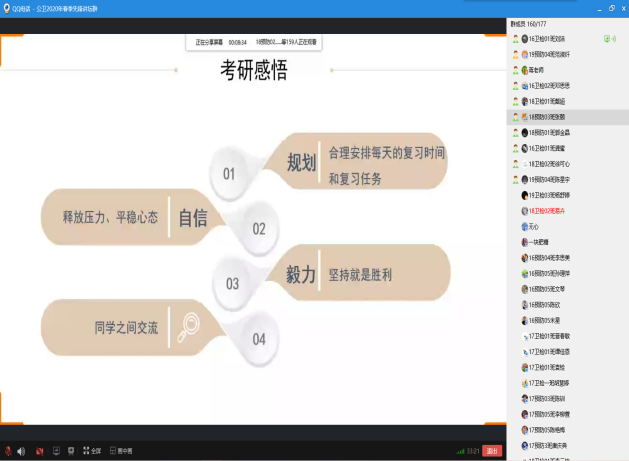Turn on the disabled camera icon
The height and width of the screenshot is (461, 629).
click(39, 451)
